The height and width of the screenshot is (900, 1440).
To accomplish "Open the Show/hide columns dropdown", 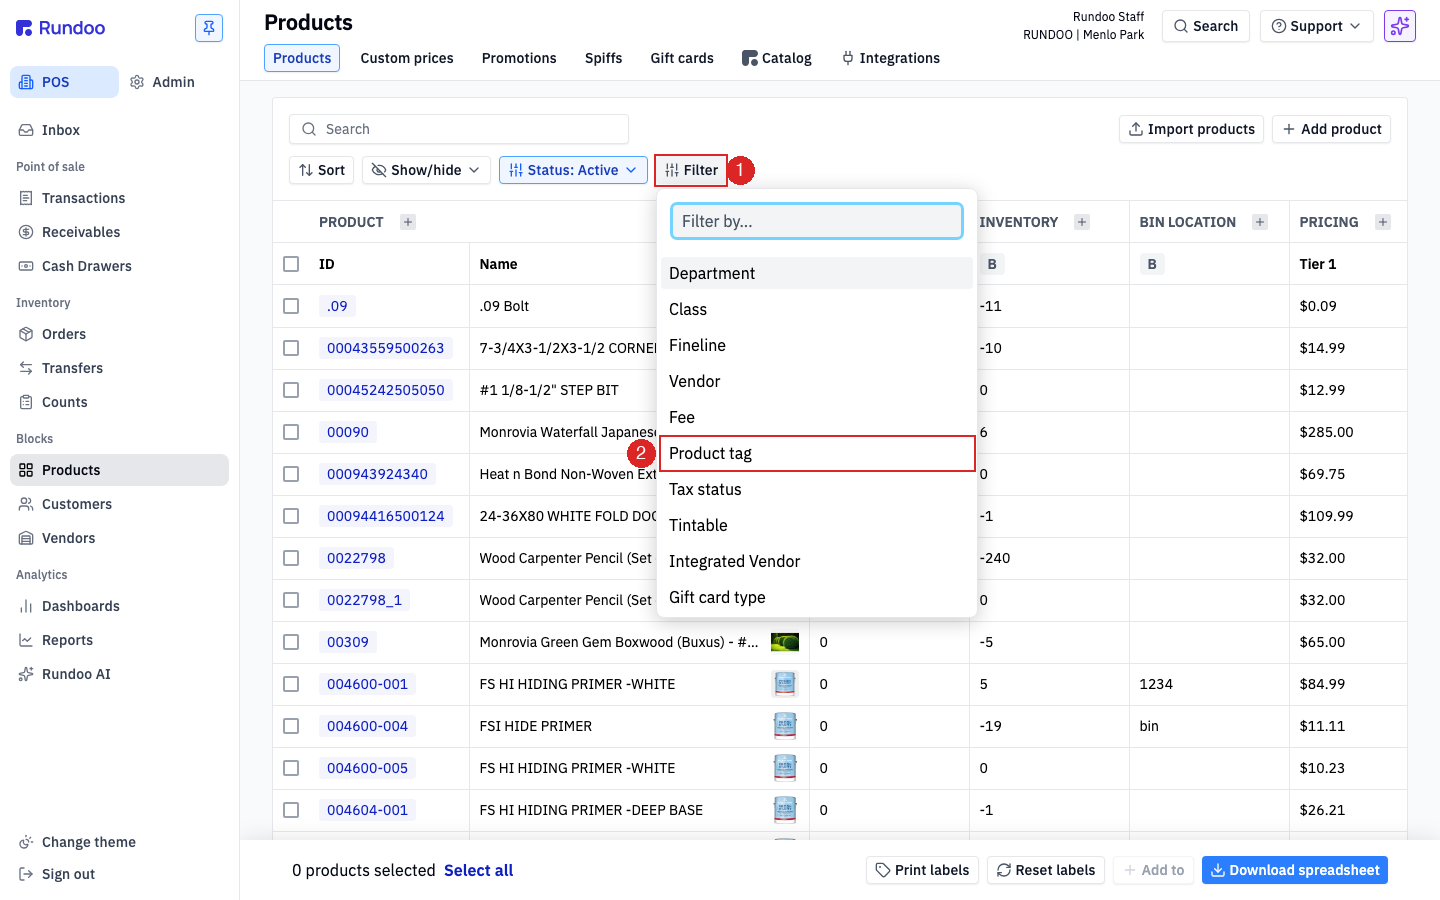I will point(426,170).
